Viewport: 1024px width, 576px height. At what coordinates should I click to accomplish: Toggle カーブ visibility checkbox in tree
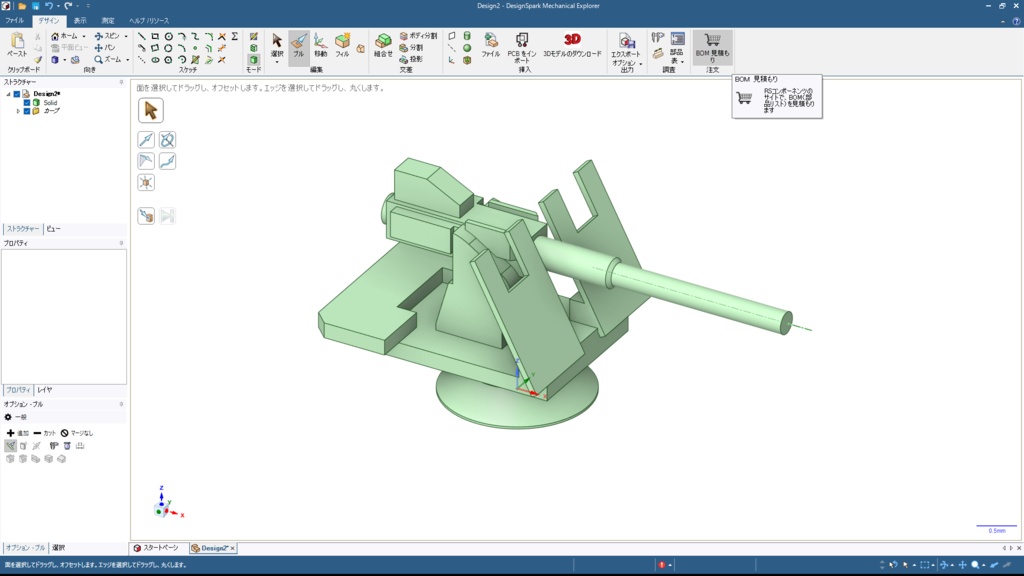[27, 111]
